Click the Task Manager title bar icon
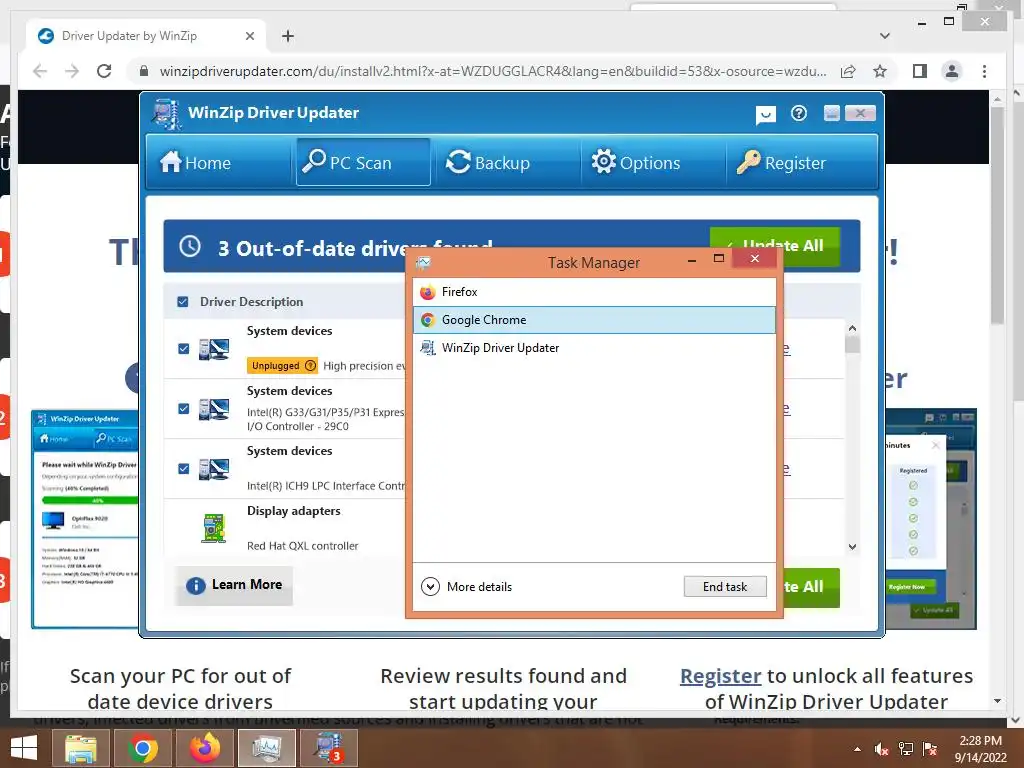Viewport: 1024px width, 768px height. tap(423, 263)
